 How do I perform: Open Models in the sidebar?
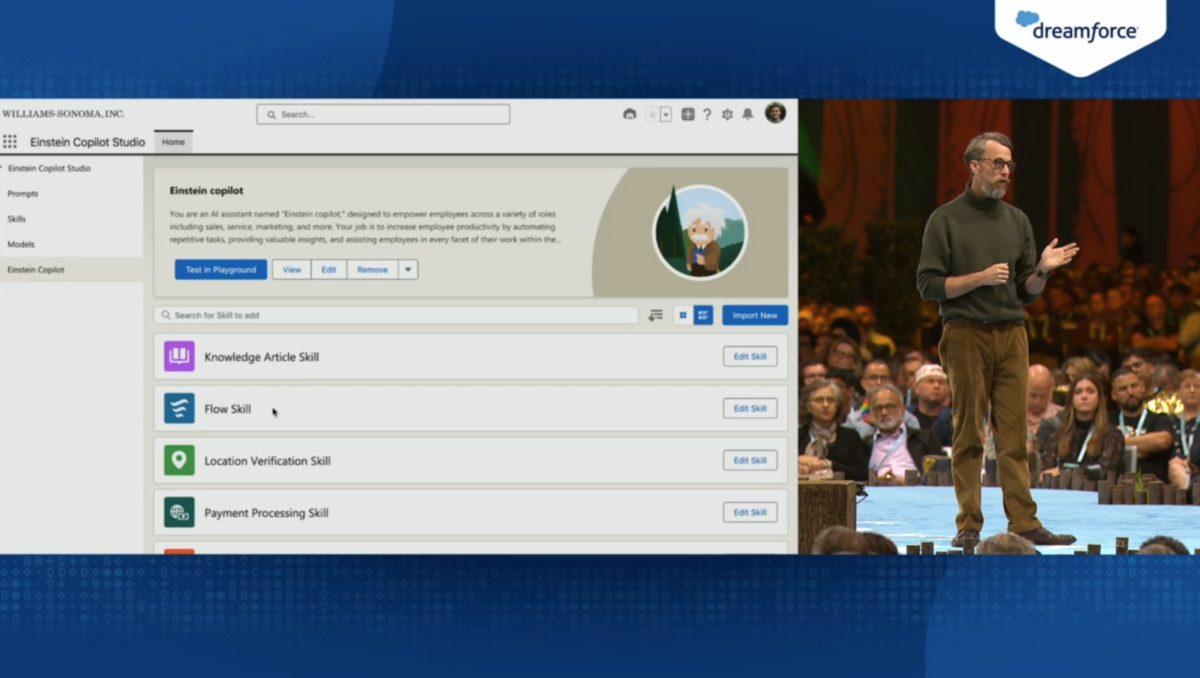pos(21,244)
